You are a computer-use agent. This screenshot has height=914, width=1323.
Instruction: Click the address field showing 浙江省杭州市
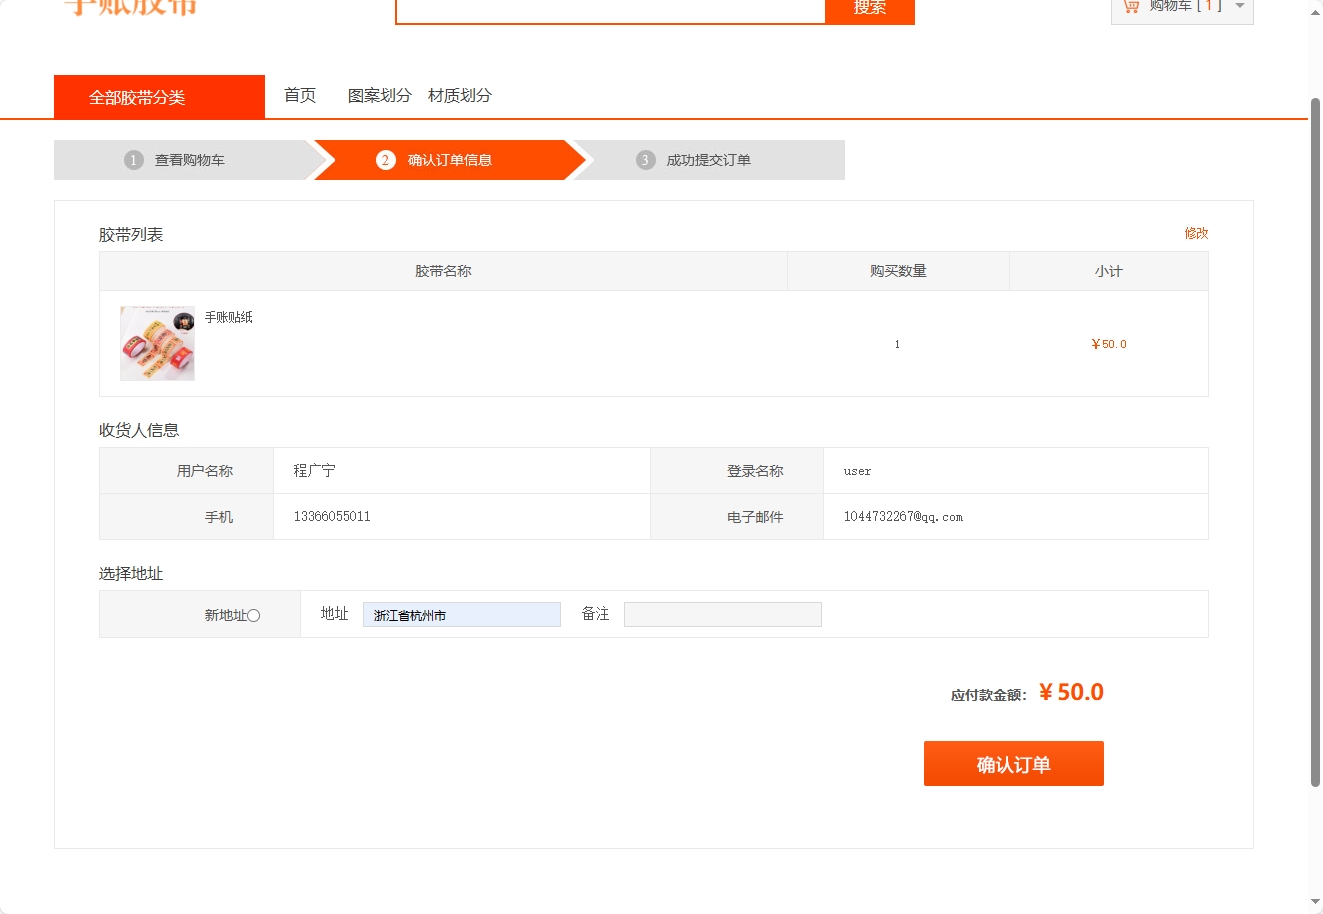point(461,614)
